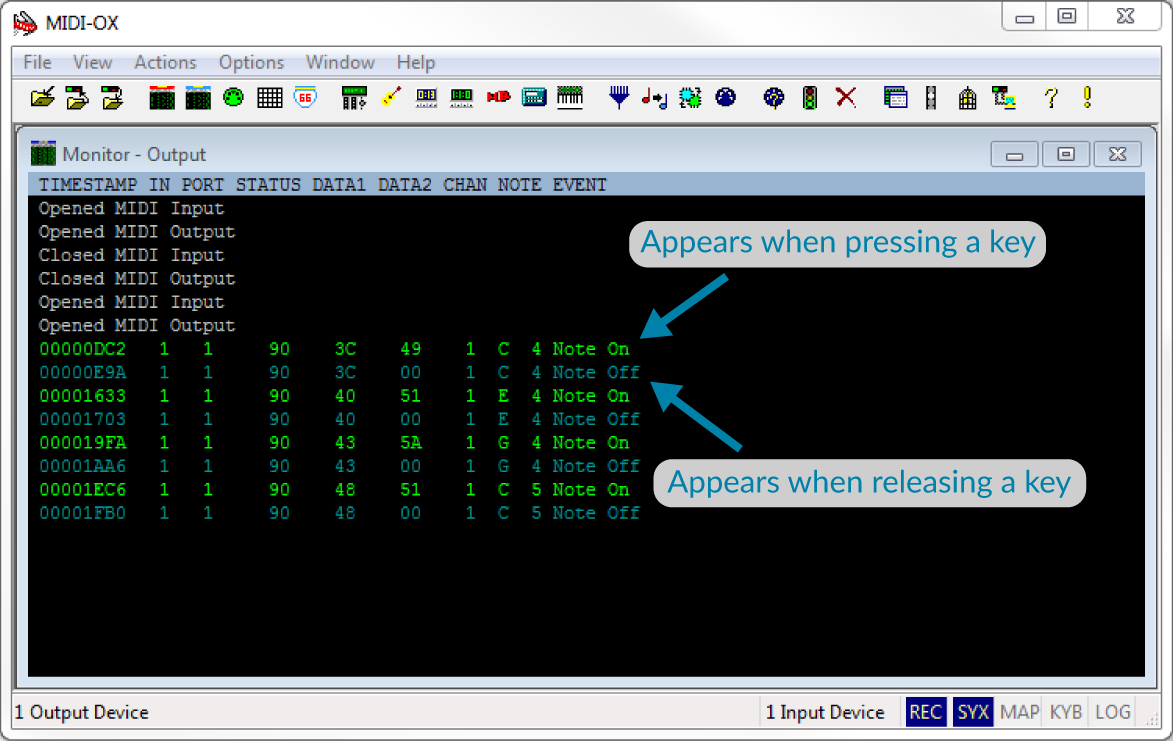This screenshot has height=741, width=1173.
Task: Toggle the LOG status bar indicator
Action: coord(1113,712)
